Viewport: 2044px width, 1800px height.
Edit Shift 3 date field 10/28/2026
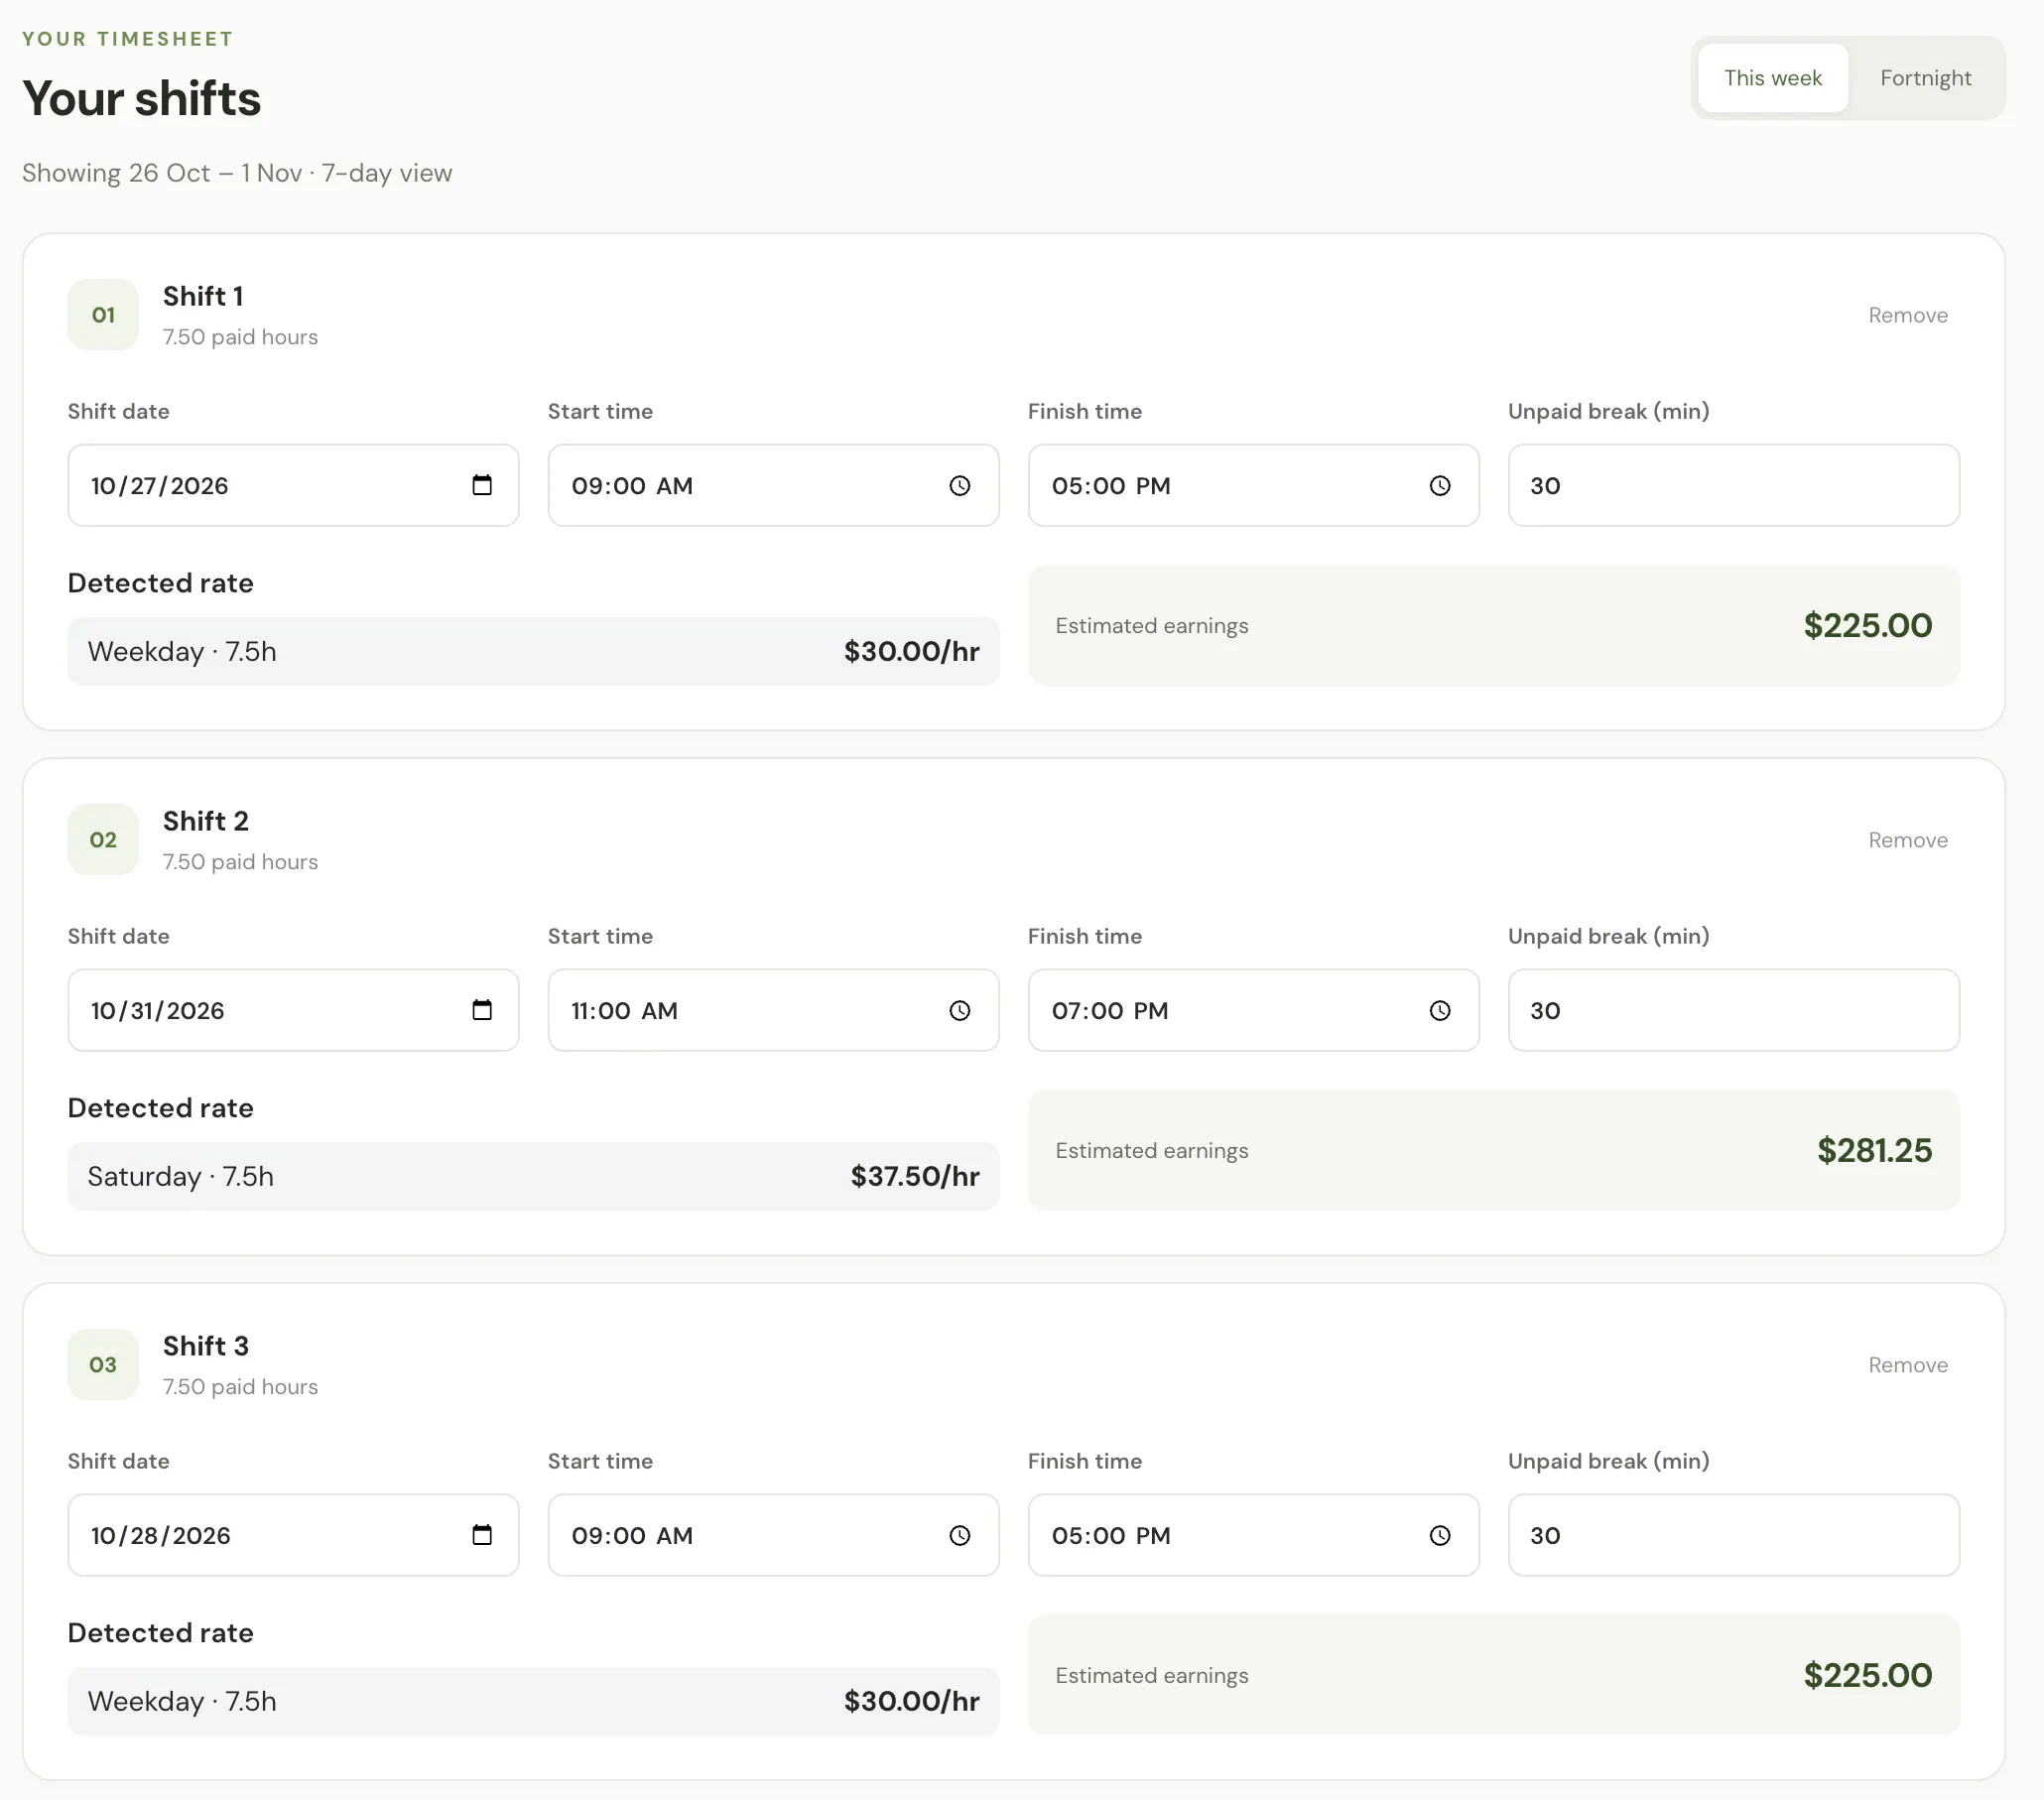(293, 1535)
